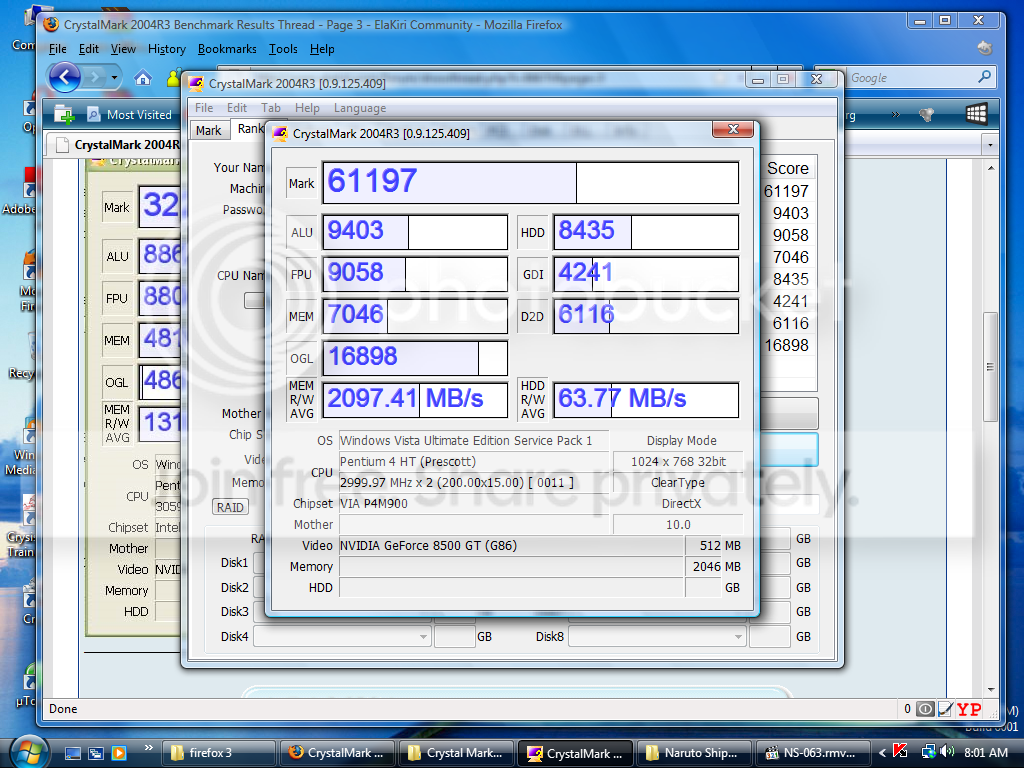Select score 16898 in the Score list
This screenshot has width=1024, height=768.
[786, 345]
